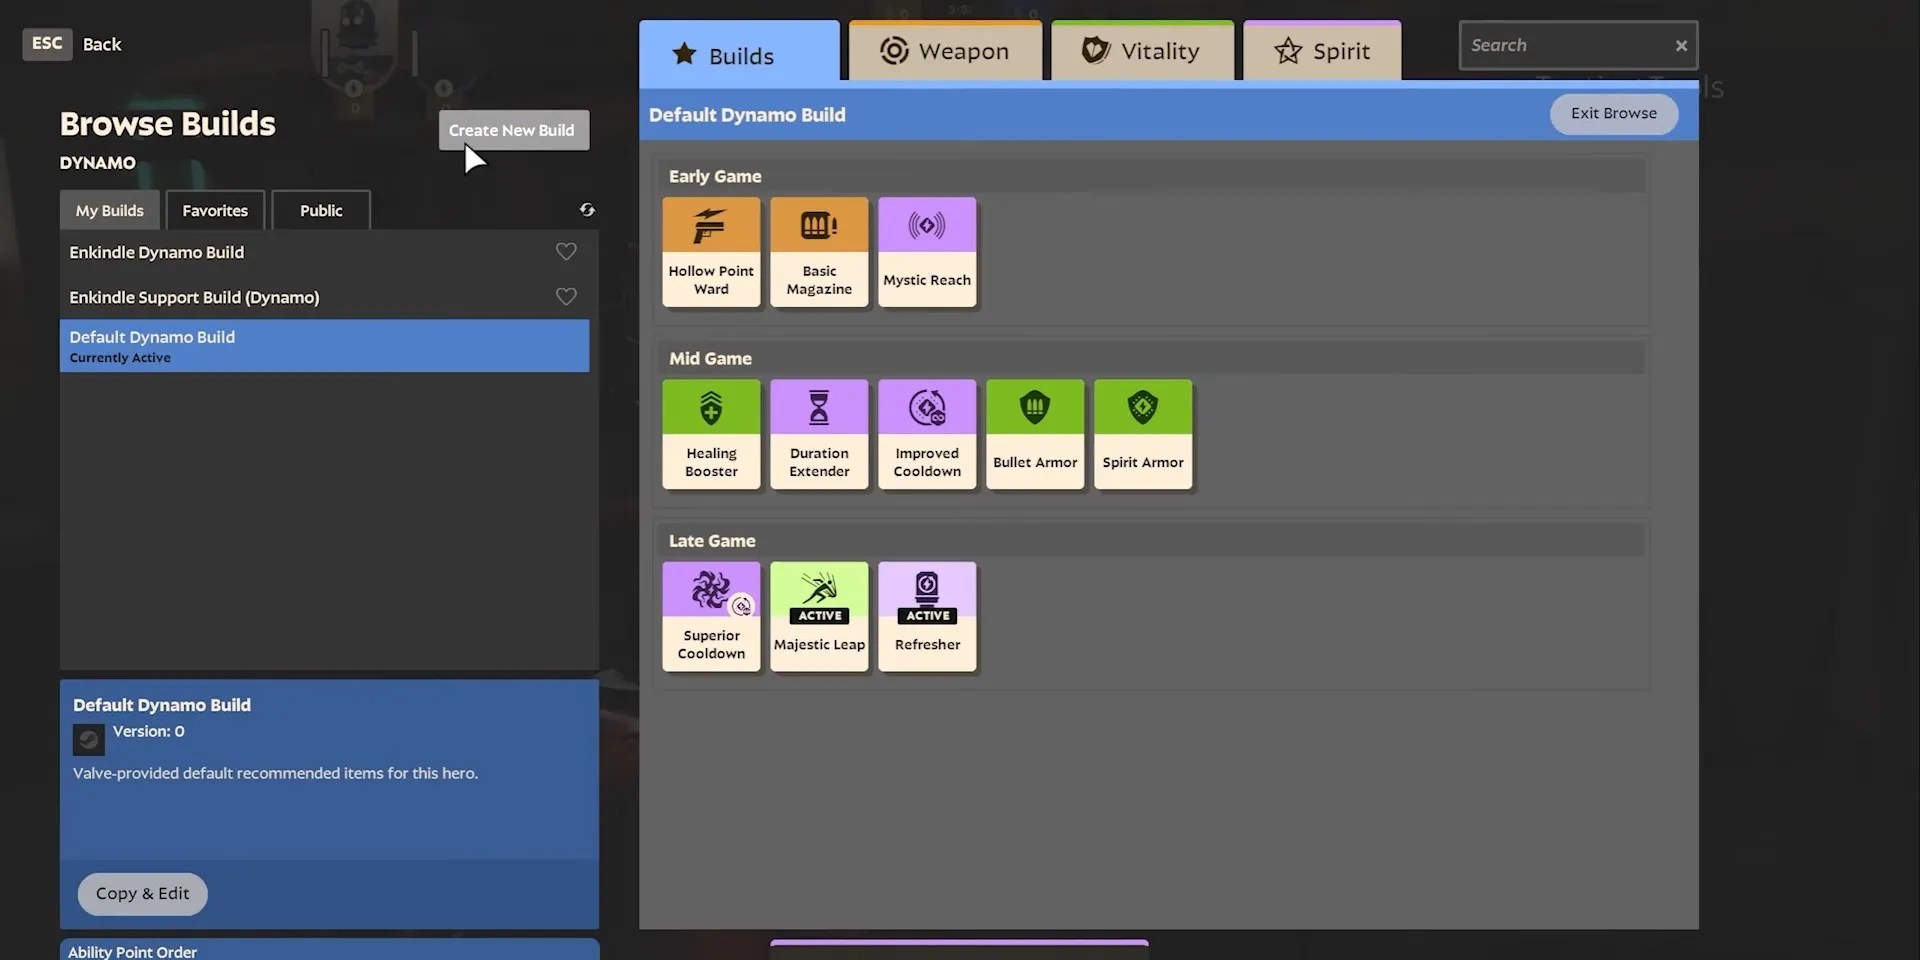The image size is (1920, 960).
Task: Favorite the Enkindle Support Build (Dynamo)
Action: pyautogui.click(x=566, y=297)
